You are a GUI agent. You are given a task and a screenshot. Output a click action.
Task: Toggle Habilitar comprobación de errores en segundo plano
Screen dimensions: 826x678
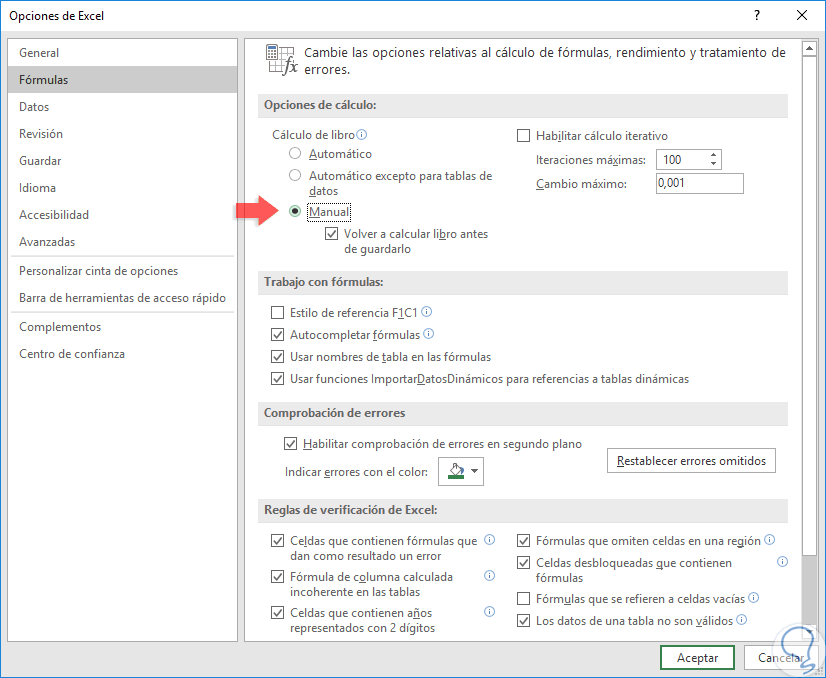coord(290,444)
